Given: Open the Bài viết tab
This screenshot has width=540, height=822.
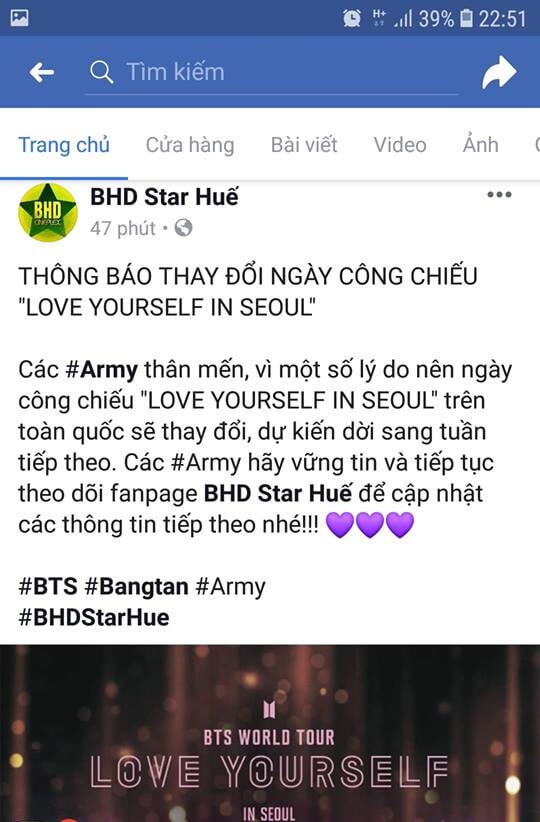Looking at the screenshot, I should 304,145.
